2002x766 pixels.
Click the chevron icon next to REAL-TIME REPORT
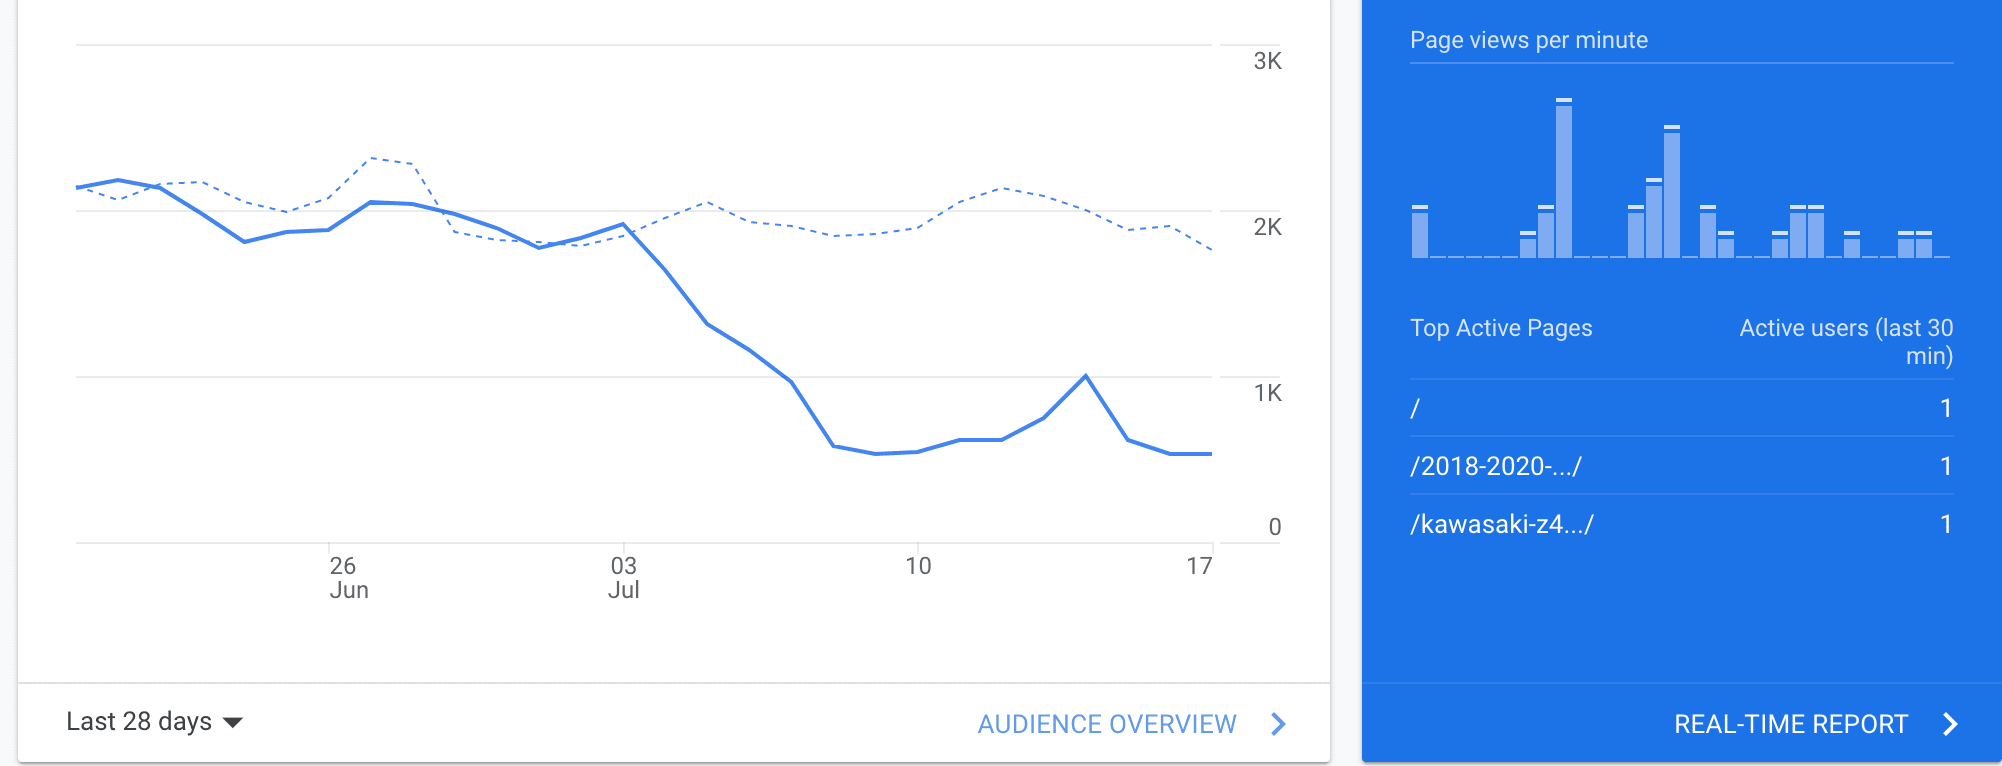tap(1948, 723)
